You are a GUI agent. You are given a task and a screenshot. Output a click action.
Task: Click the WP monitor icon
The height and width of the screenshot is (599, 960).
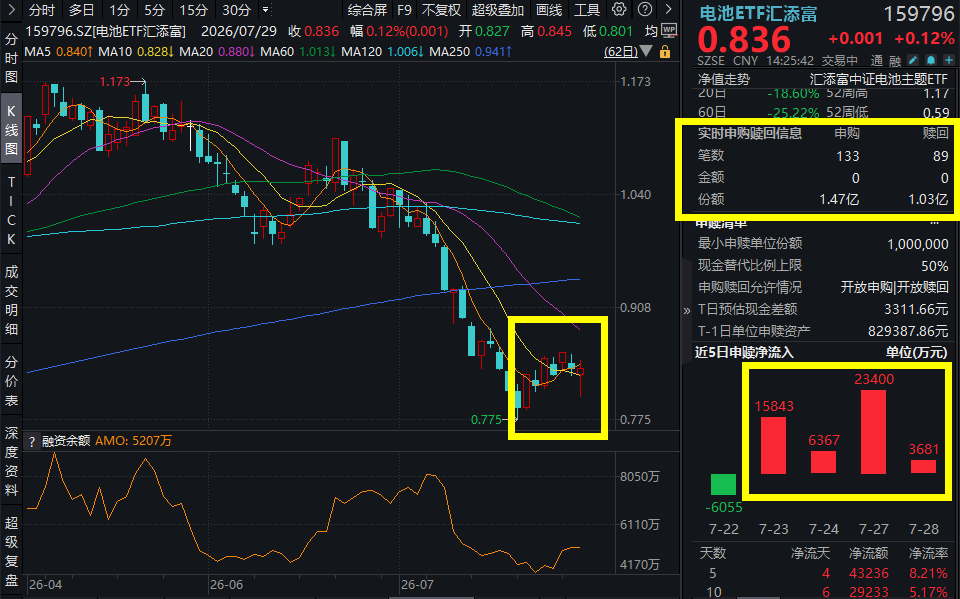pyautogui.click(x=669, y=31)
